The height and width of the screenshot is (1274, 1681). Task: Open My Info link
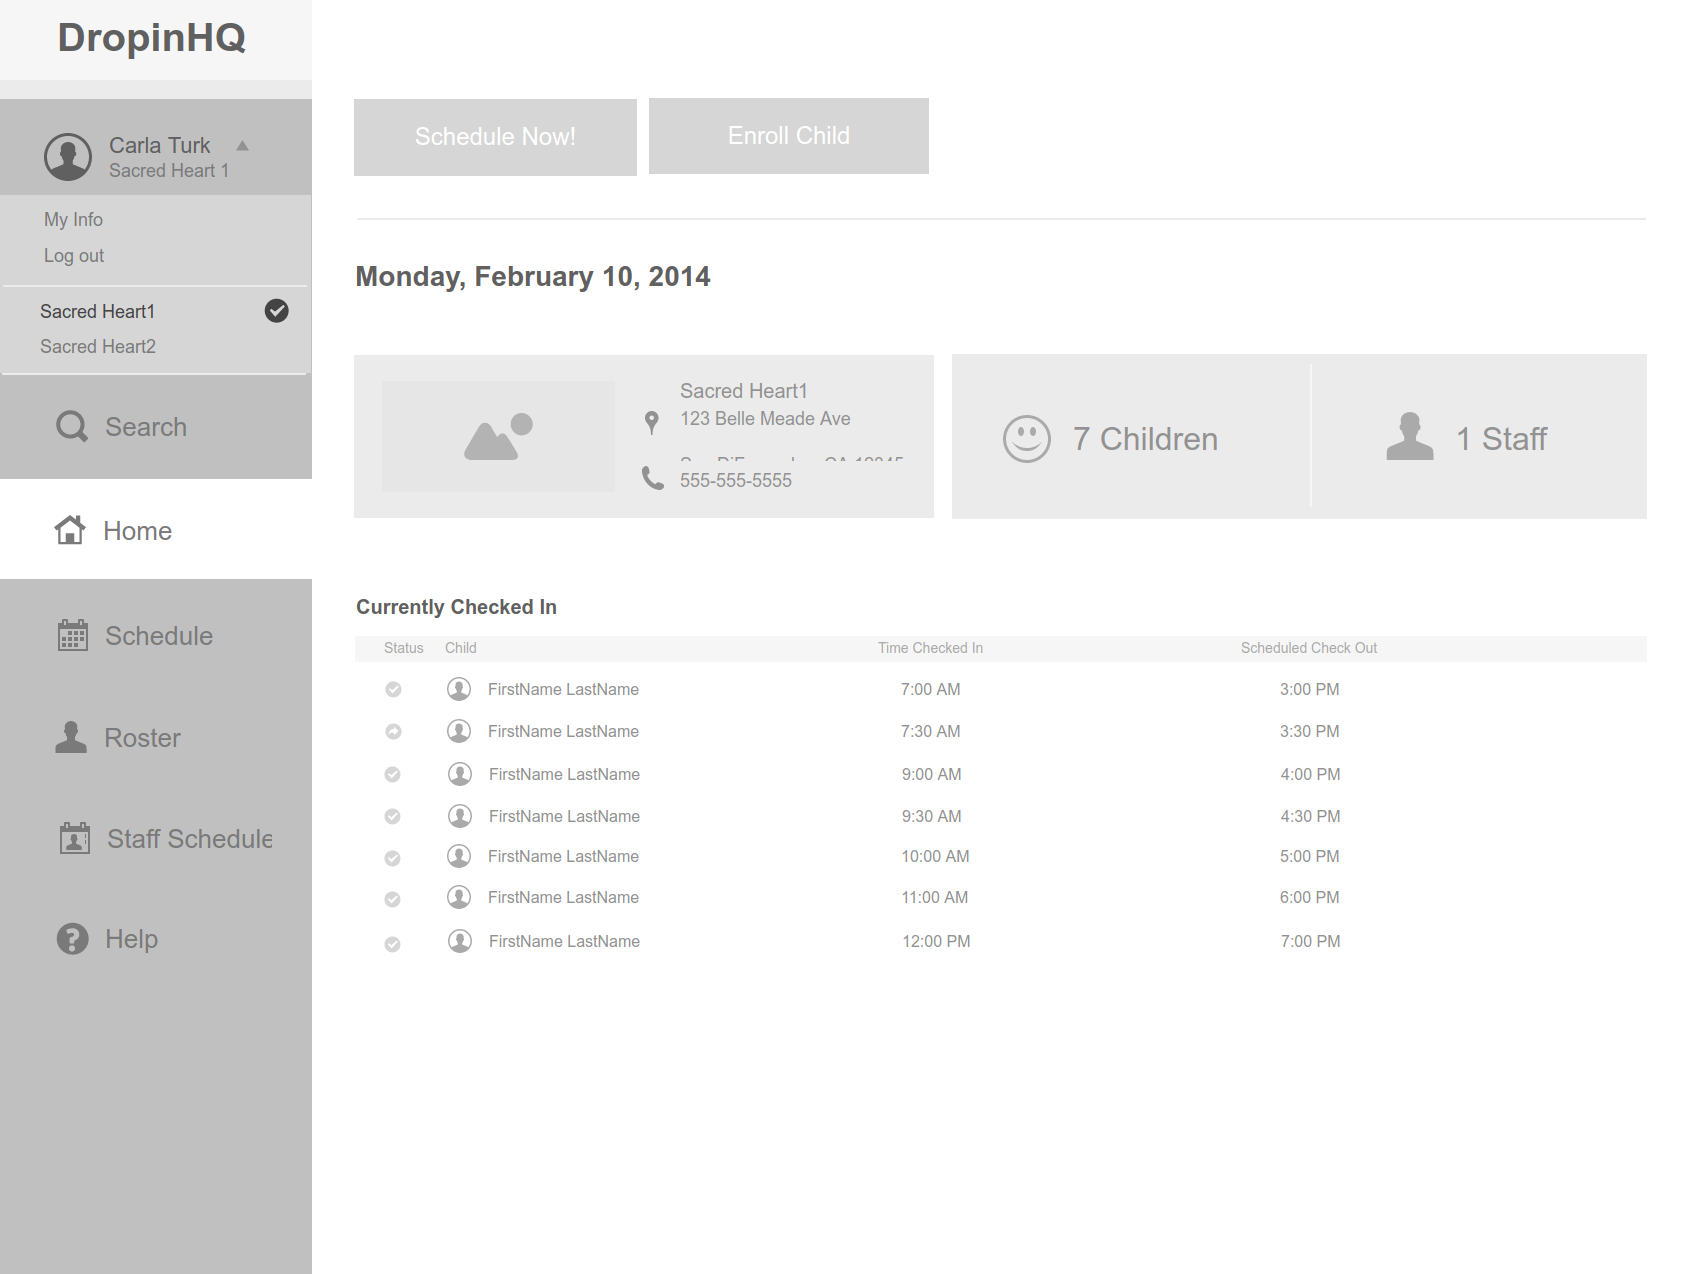click(73, 219)
